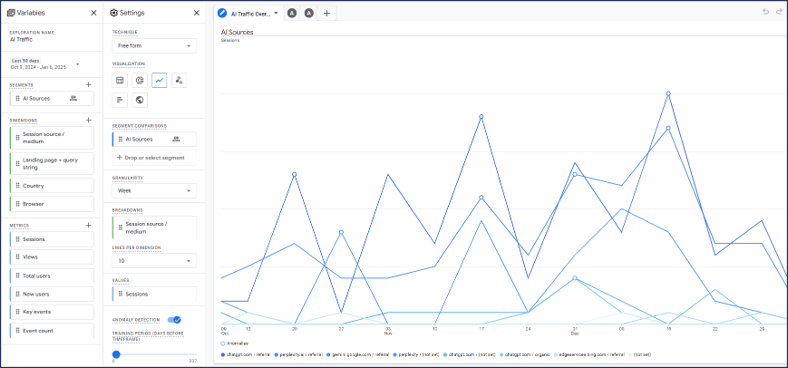Select the table visualization icon
This screenshot has height=368, width=788.
click(x=120, y=80)
